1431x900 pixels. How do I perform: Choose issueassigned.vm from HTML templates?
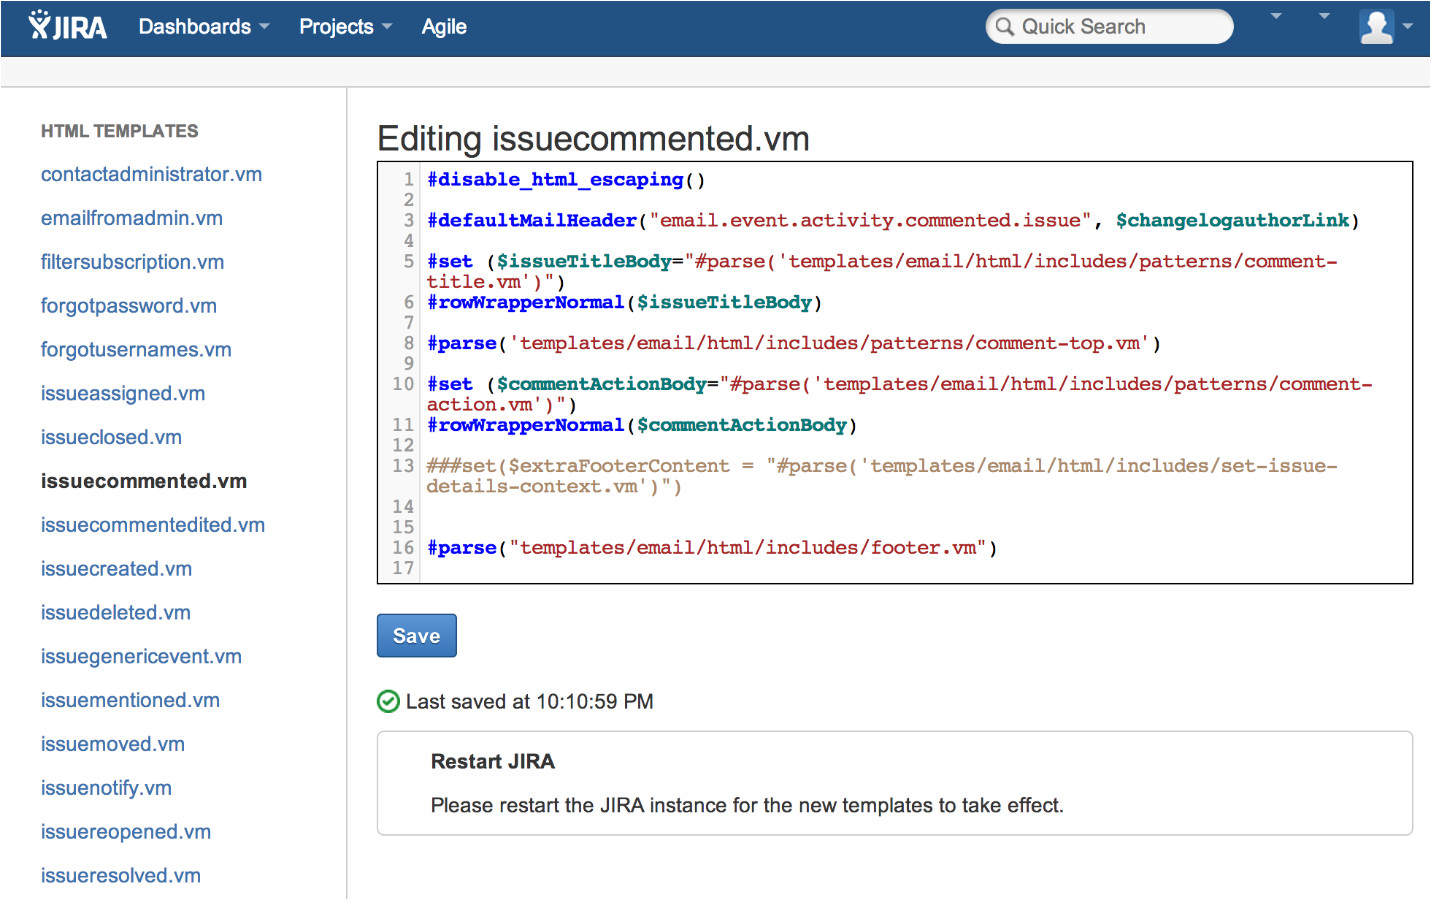[x=122, y=394]
